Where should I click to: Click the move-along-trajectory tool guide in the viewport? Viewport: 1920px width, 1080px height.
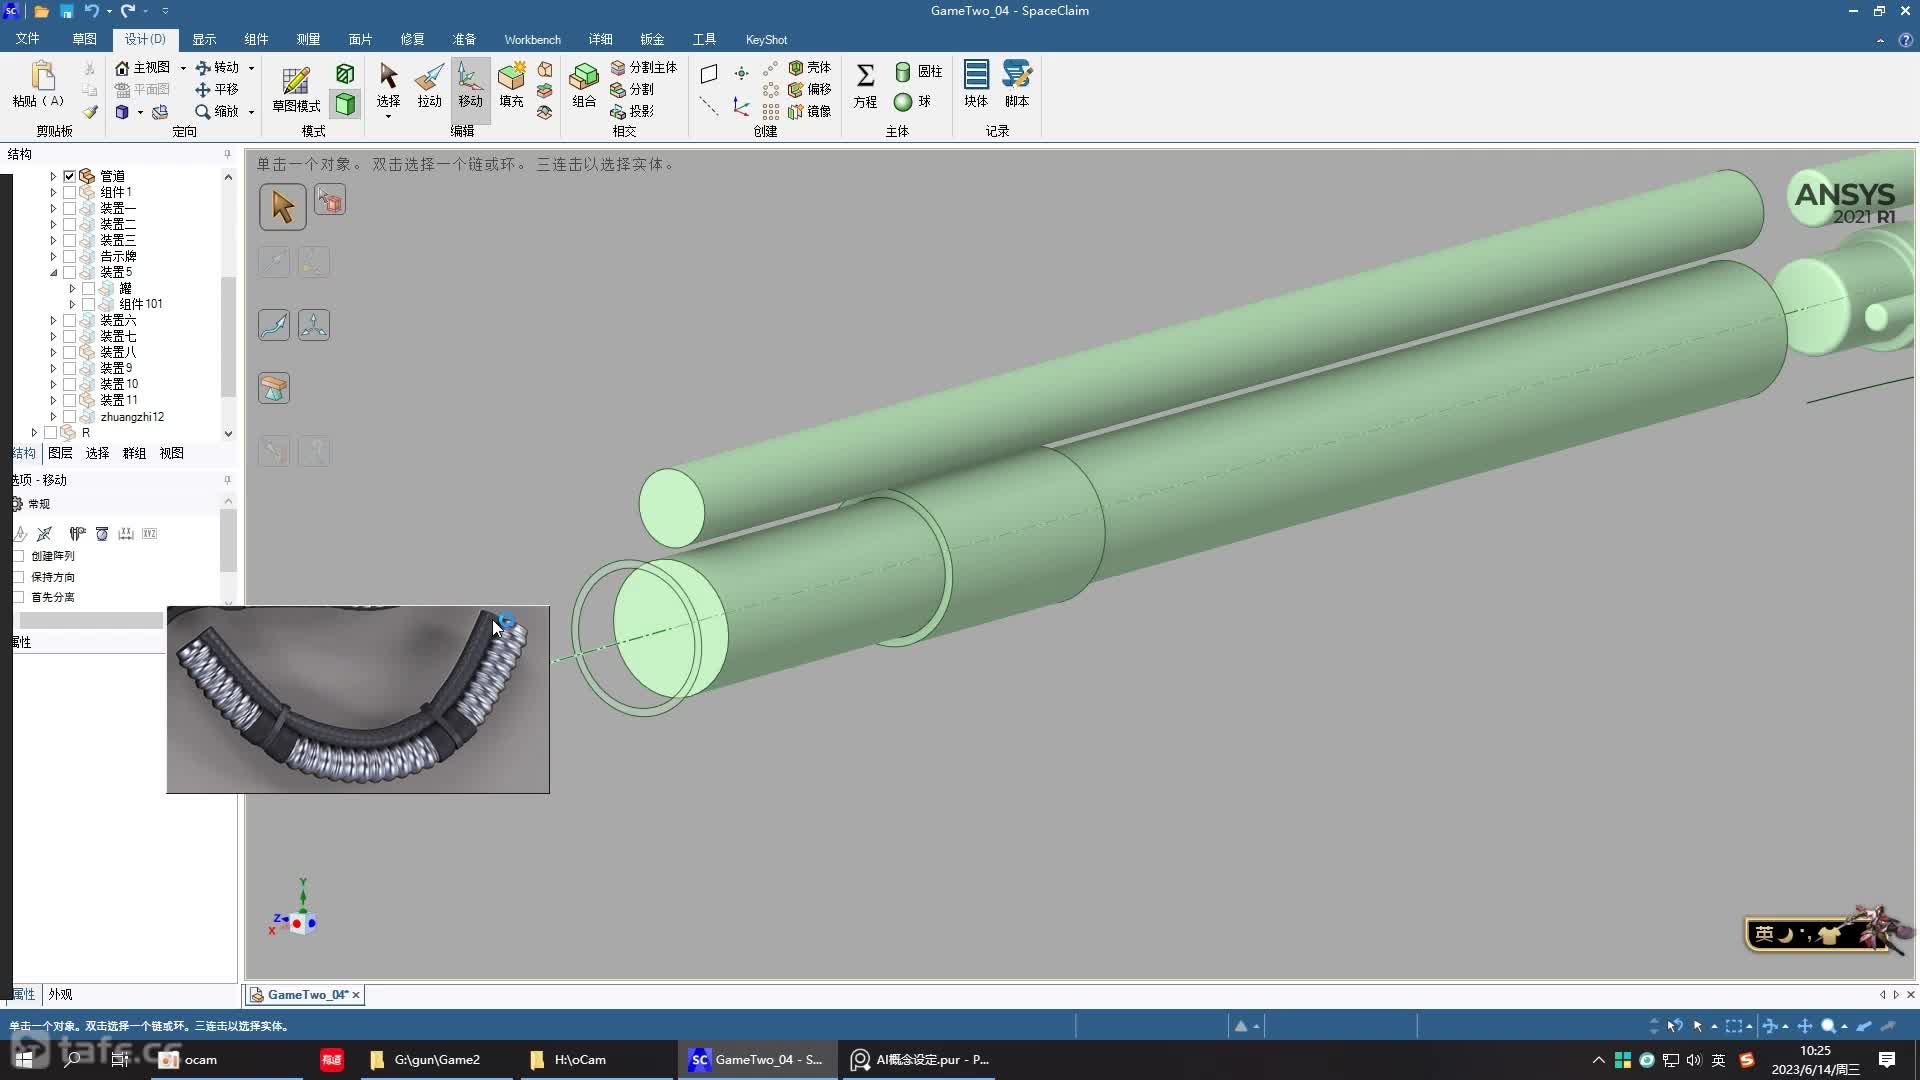point(274,325)
